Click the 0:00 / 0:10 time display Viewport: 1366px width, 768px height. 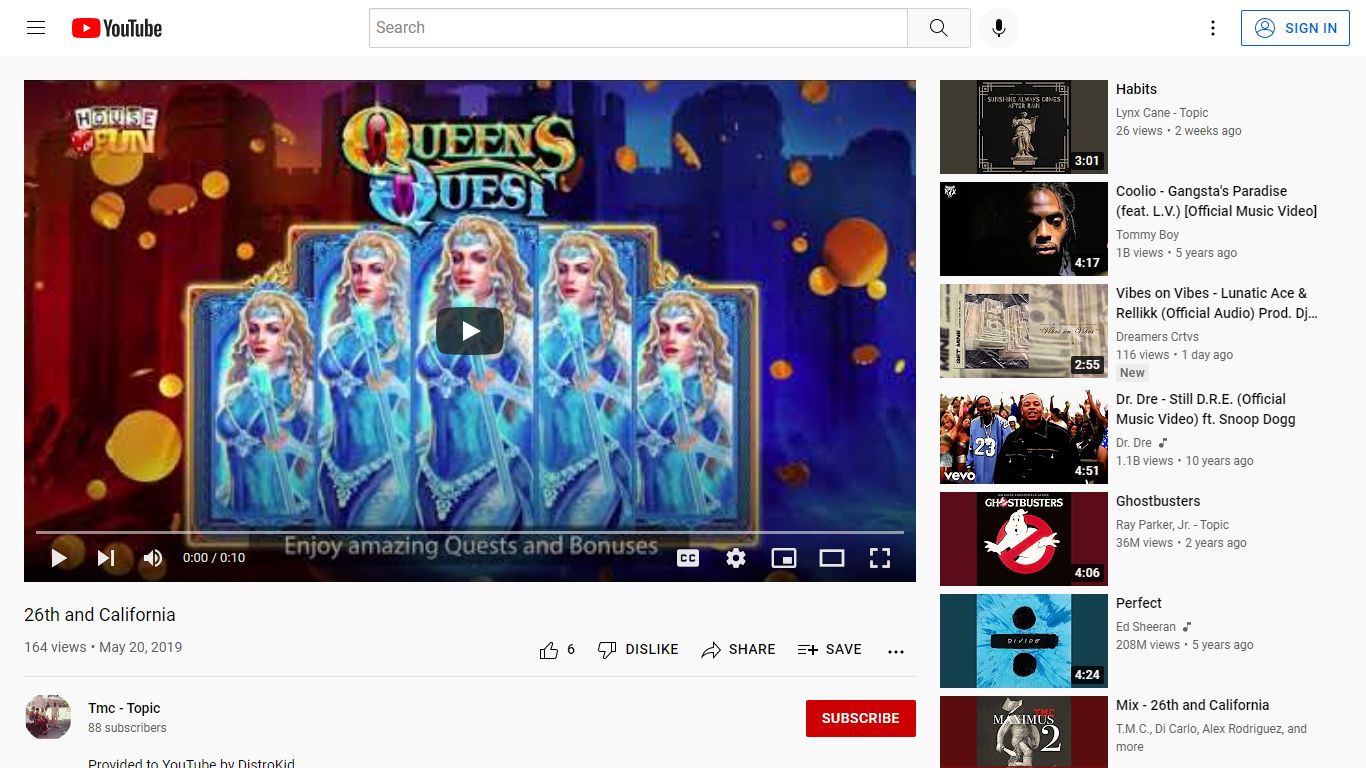(214, 558)
